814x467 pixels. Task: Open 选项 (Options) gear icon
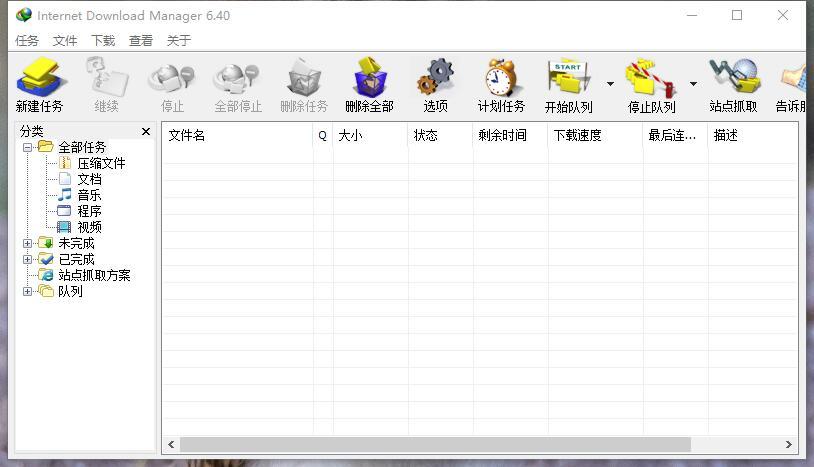[435, 78]
